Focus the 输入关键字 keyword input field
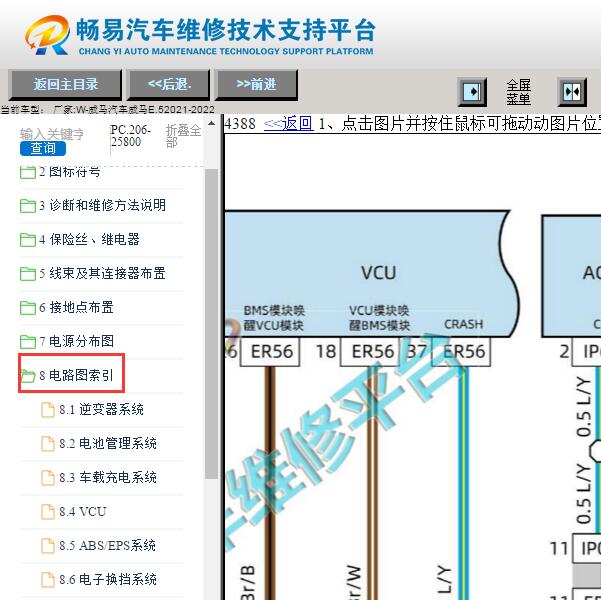The image size is (601, 600). point(52,134)
